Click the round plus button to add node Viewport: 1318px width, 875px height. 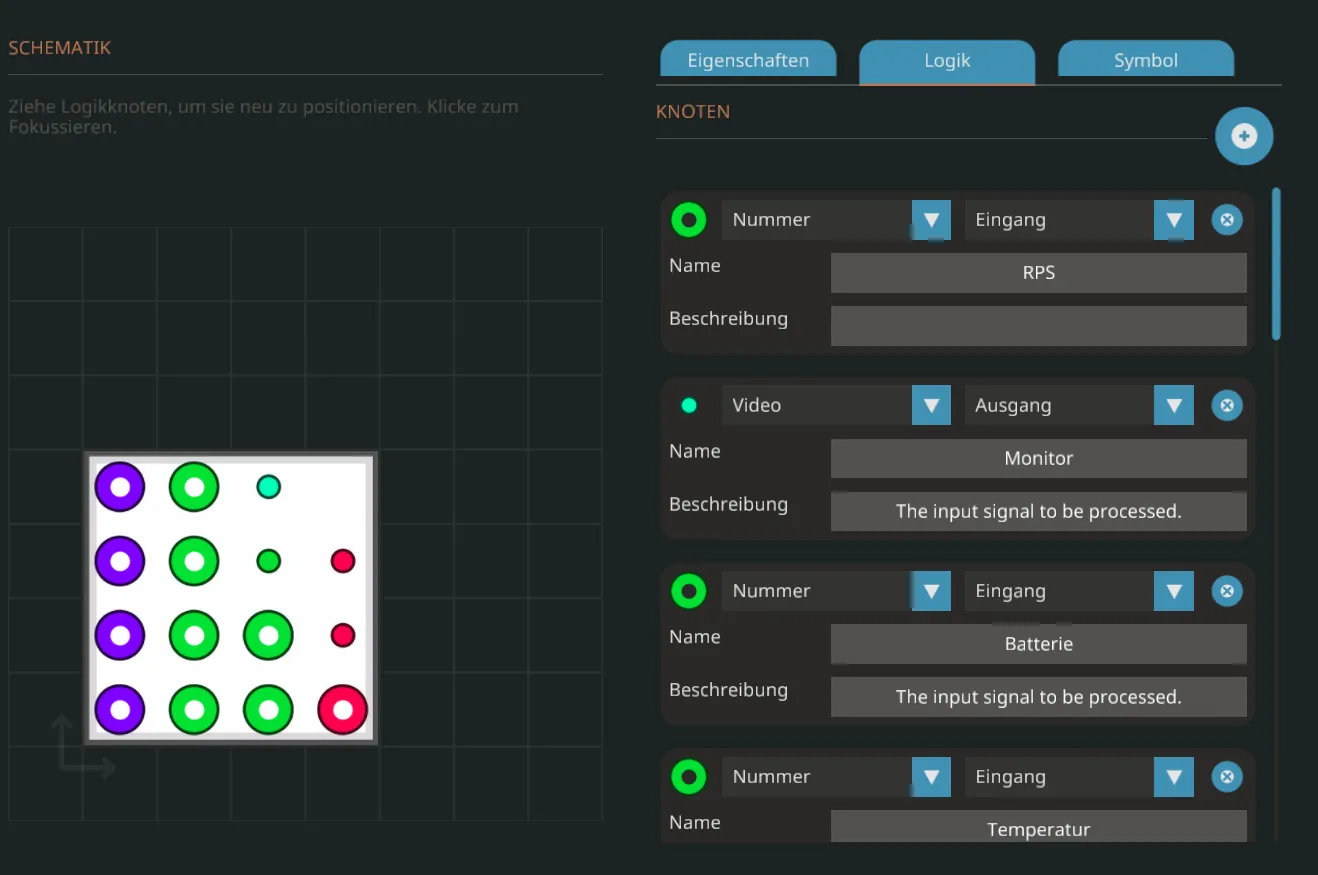click(x=1244, y=137)
